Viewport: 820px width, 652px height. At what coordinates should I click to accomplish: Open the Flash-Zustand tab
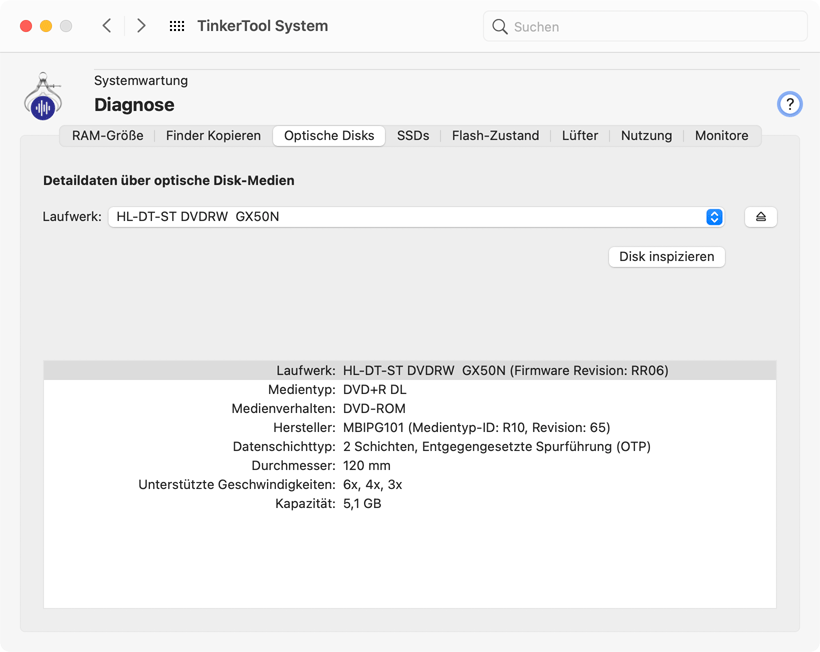pos(495,135)
